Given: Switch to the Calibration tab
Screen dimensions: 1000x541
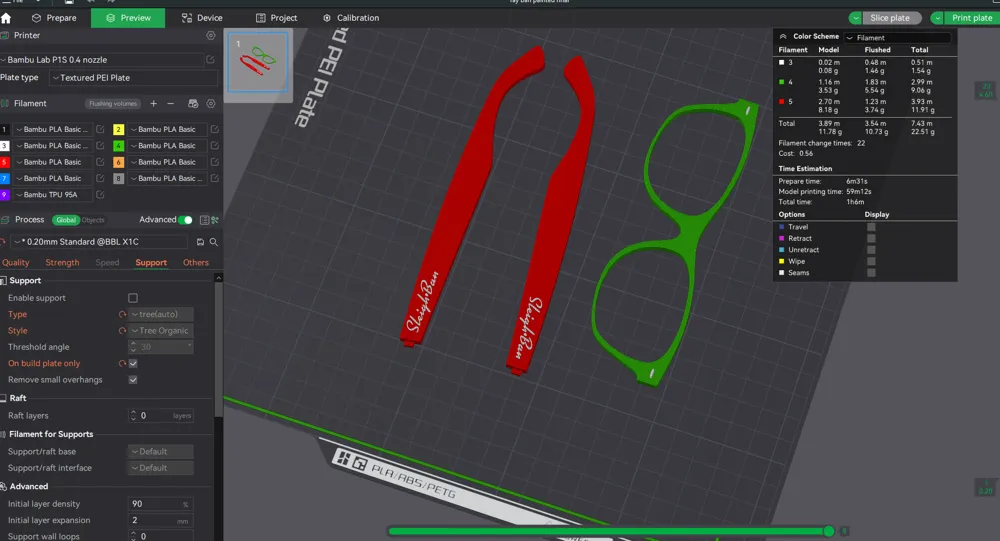Looking at the screenshot, I should pos(351,18).
